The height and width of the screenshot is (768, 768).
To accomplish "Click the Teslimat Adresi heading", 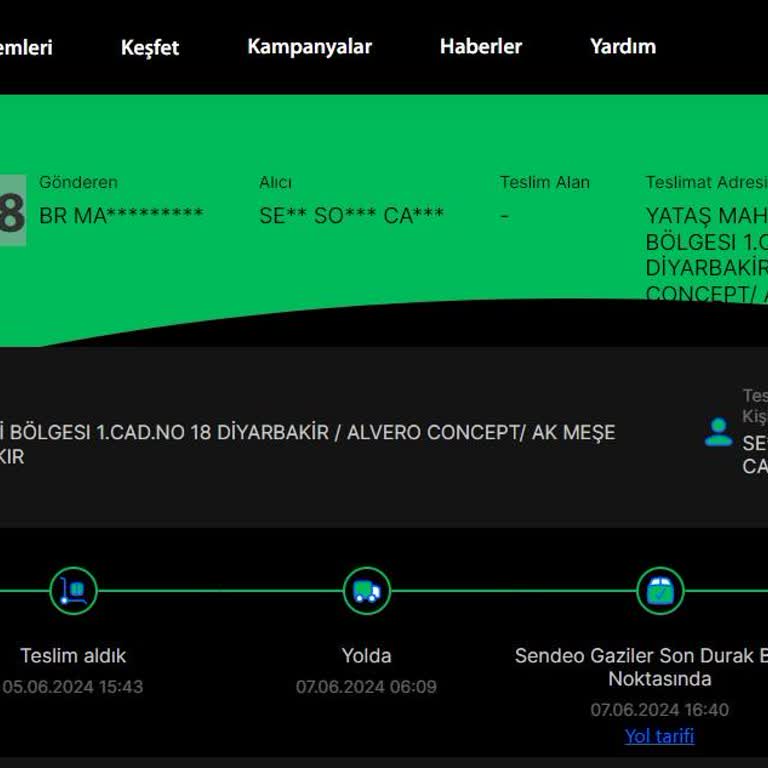I will [x=706, y=182].
